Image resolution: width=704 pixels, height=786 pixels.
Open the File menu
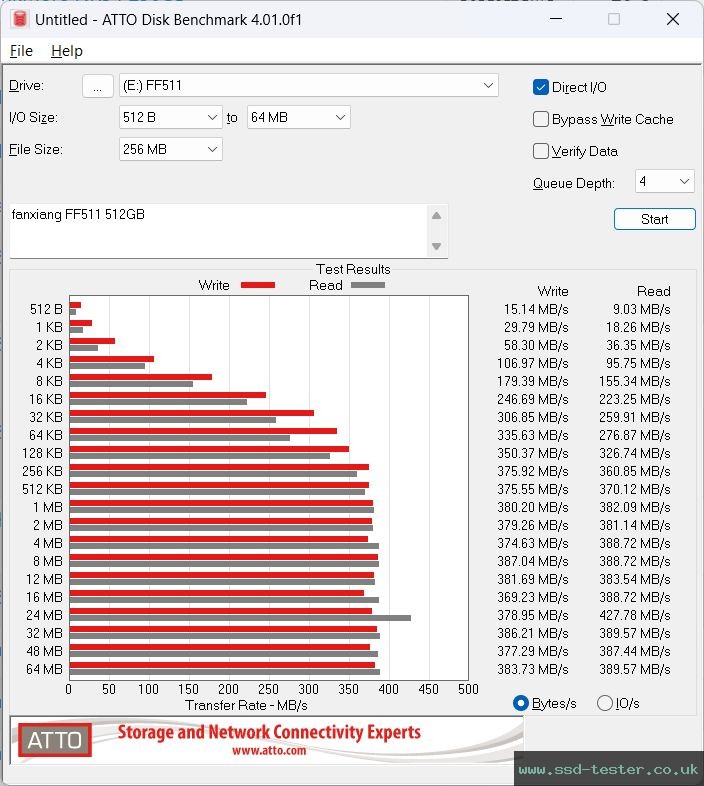coord(21,51)
